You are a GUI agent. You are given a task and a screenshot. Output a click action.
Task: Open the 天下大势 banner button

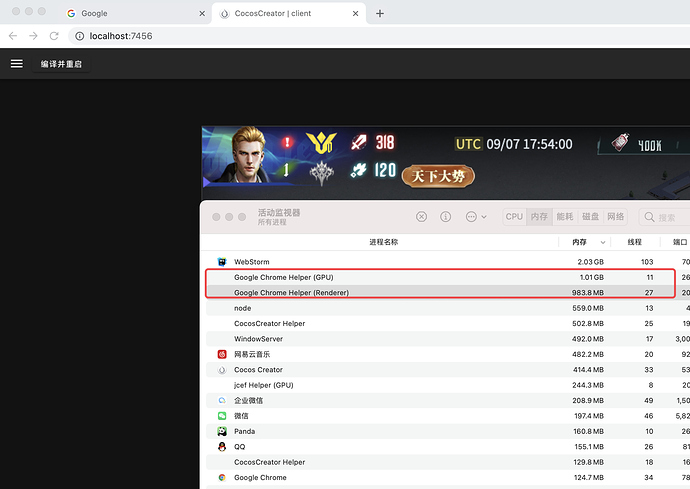[x=438, y=176]
